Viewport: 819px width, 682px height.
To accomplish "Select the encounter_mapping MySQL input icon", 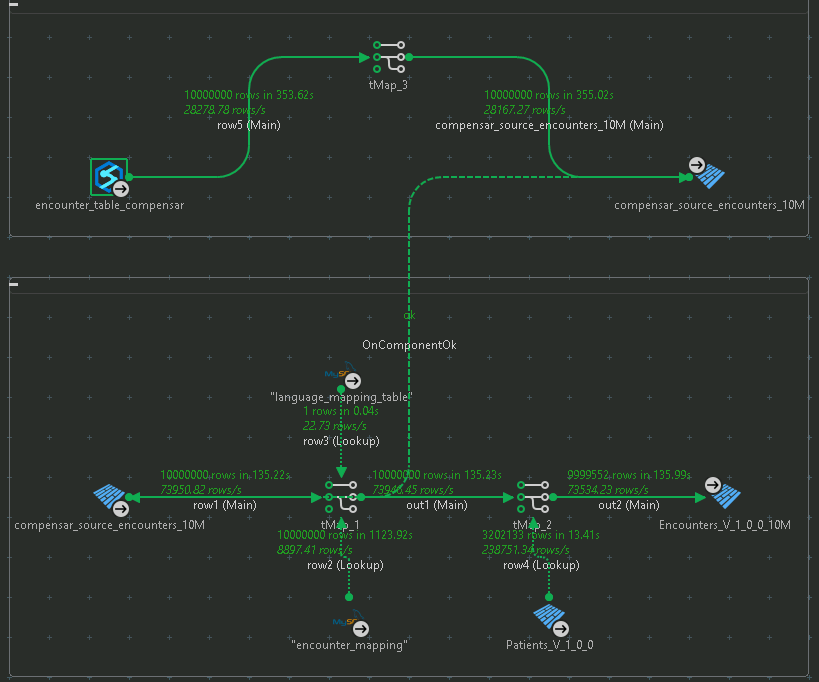I will [349, 626].
